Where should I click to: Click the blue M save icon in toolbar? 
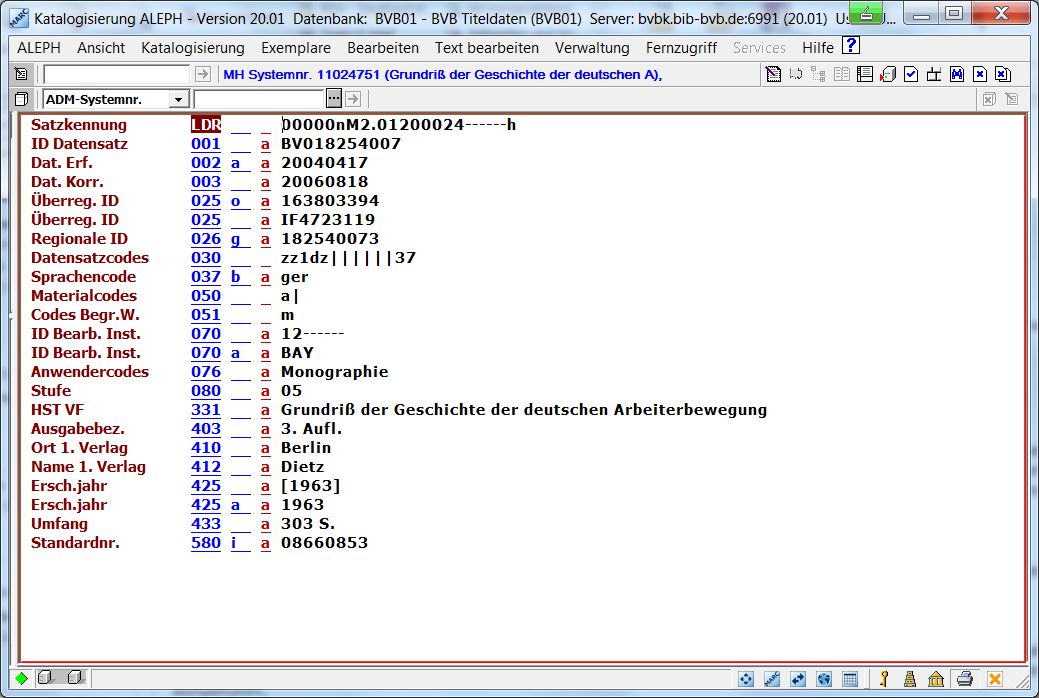pyautogui.click(x=956, y=74)
